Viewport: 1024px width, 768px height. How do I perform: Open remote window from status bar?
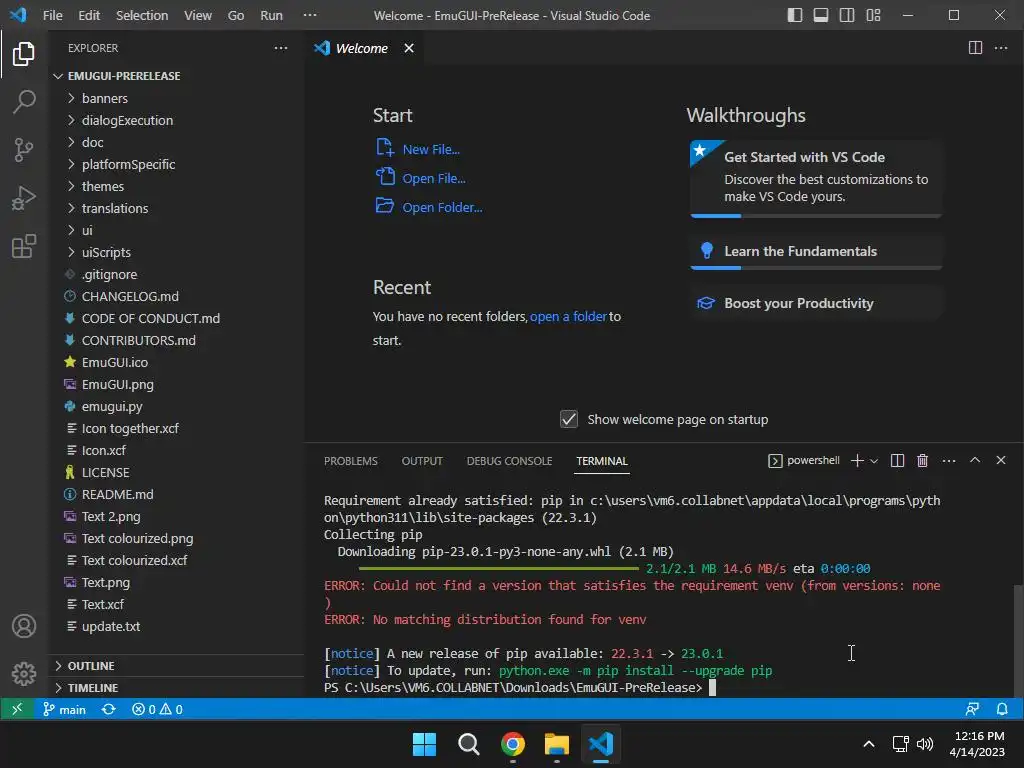coord(17,709)
